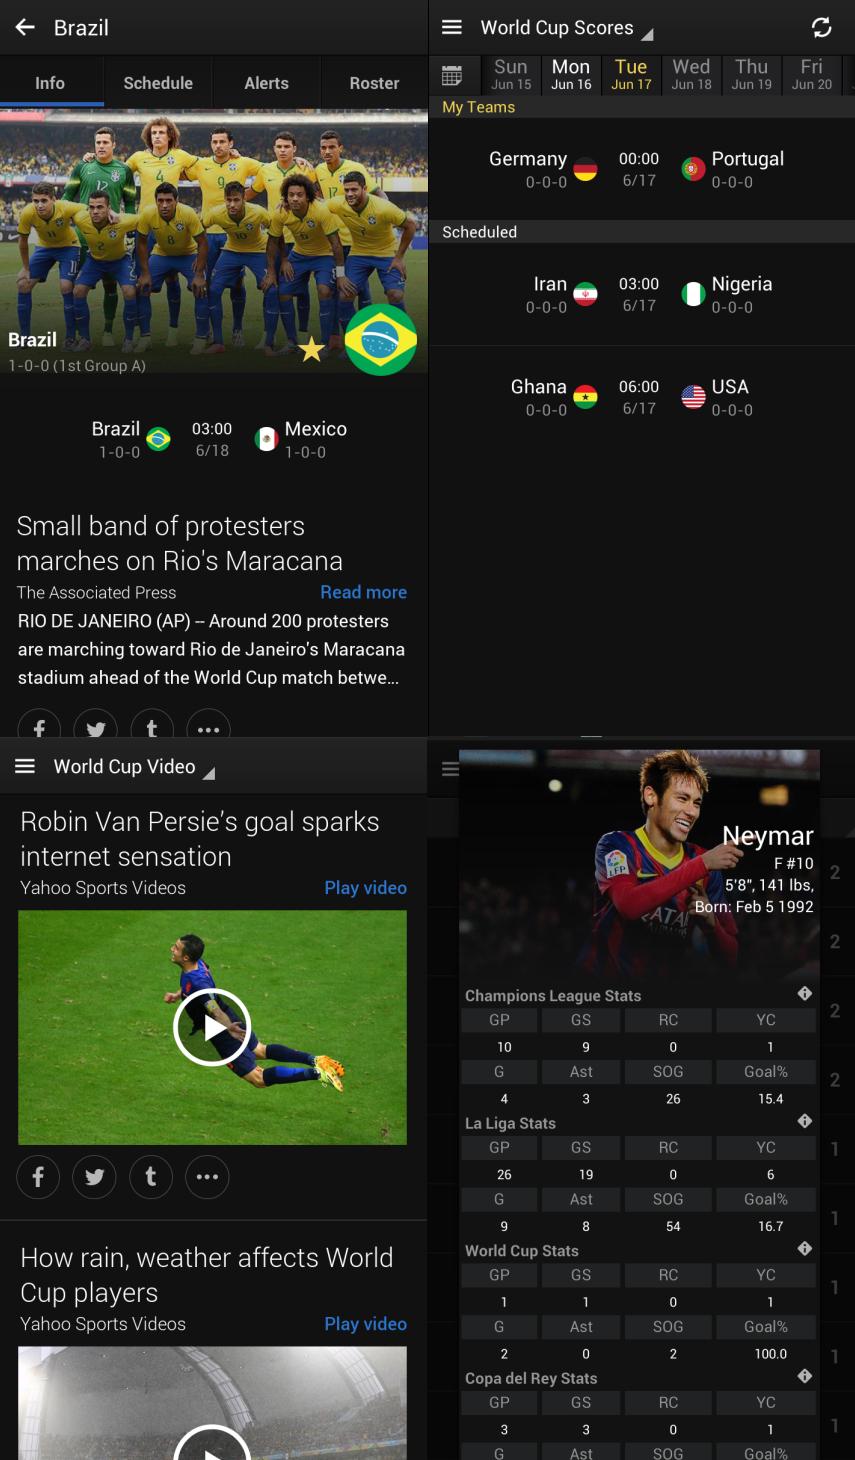Open Read more link for protesters article
The width and height of the screenshot is (855, 1460).
[363, 592]
